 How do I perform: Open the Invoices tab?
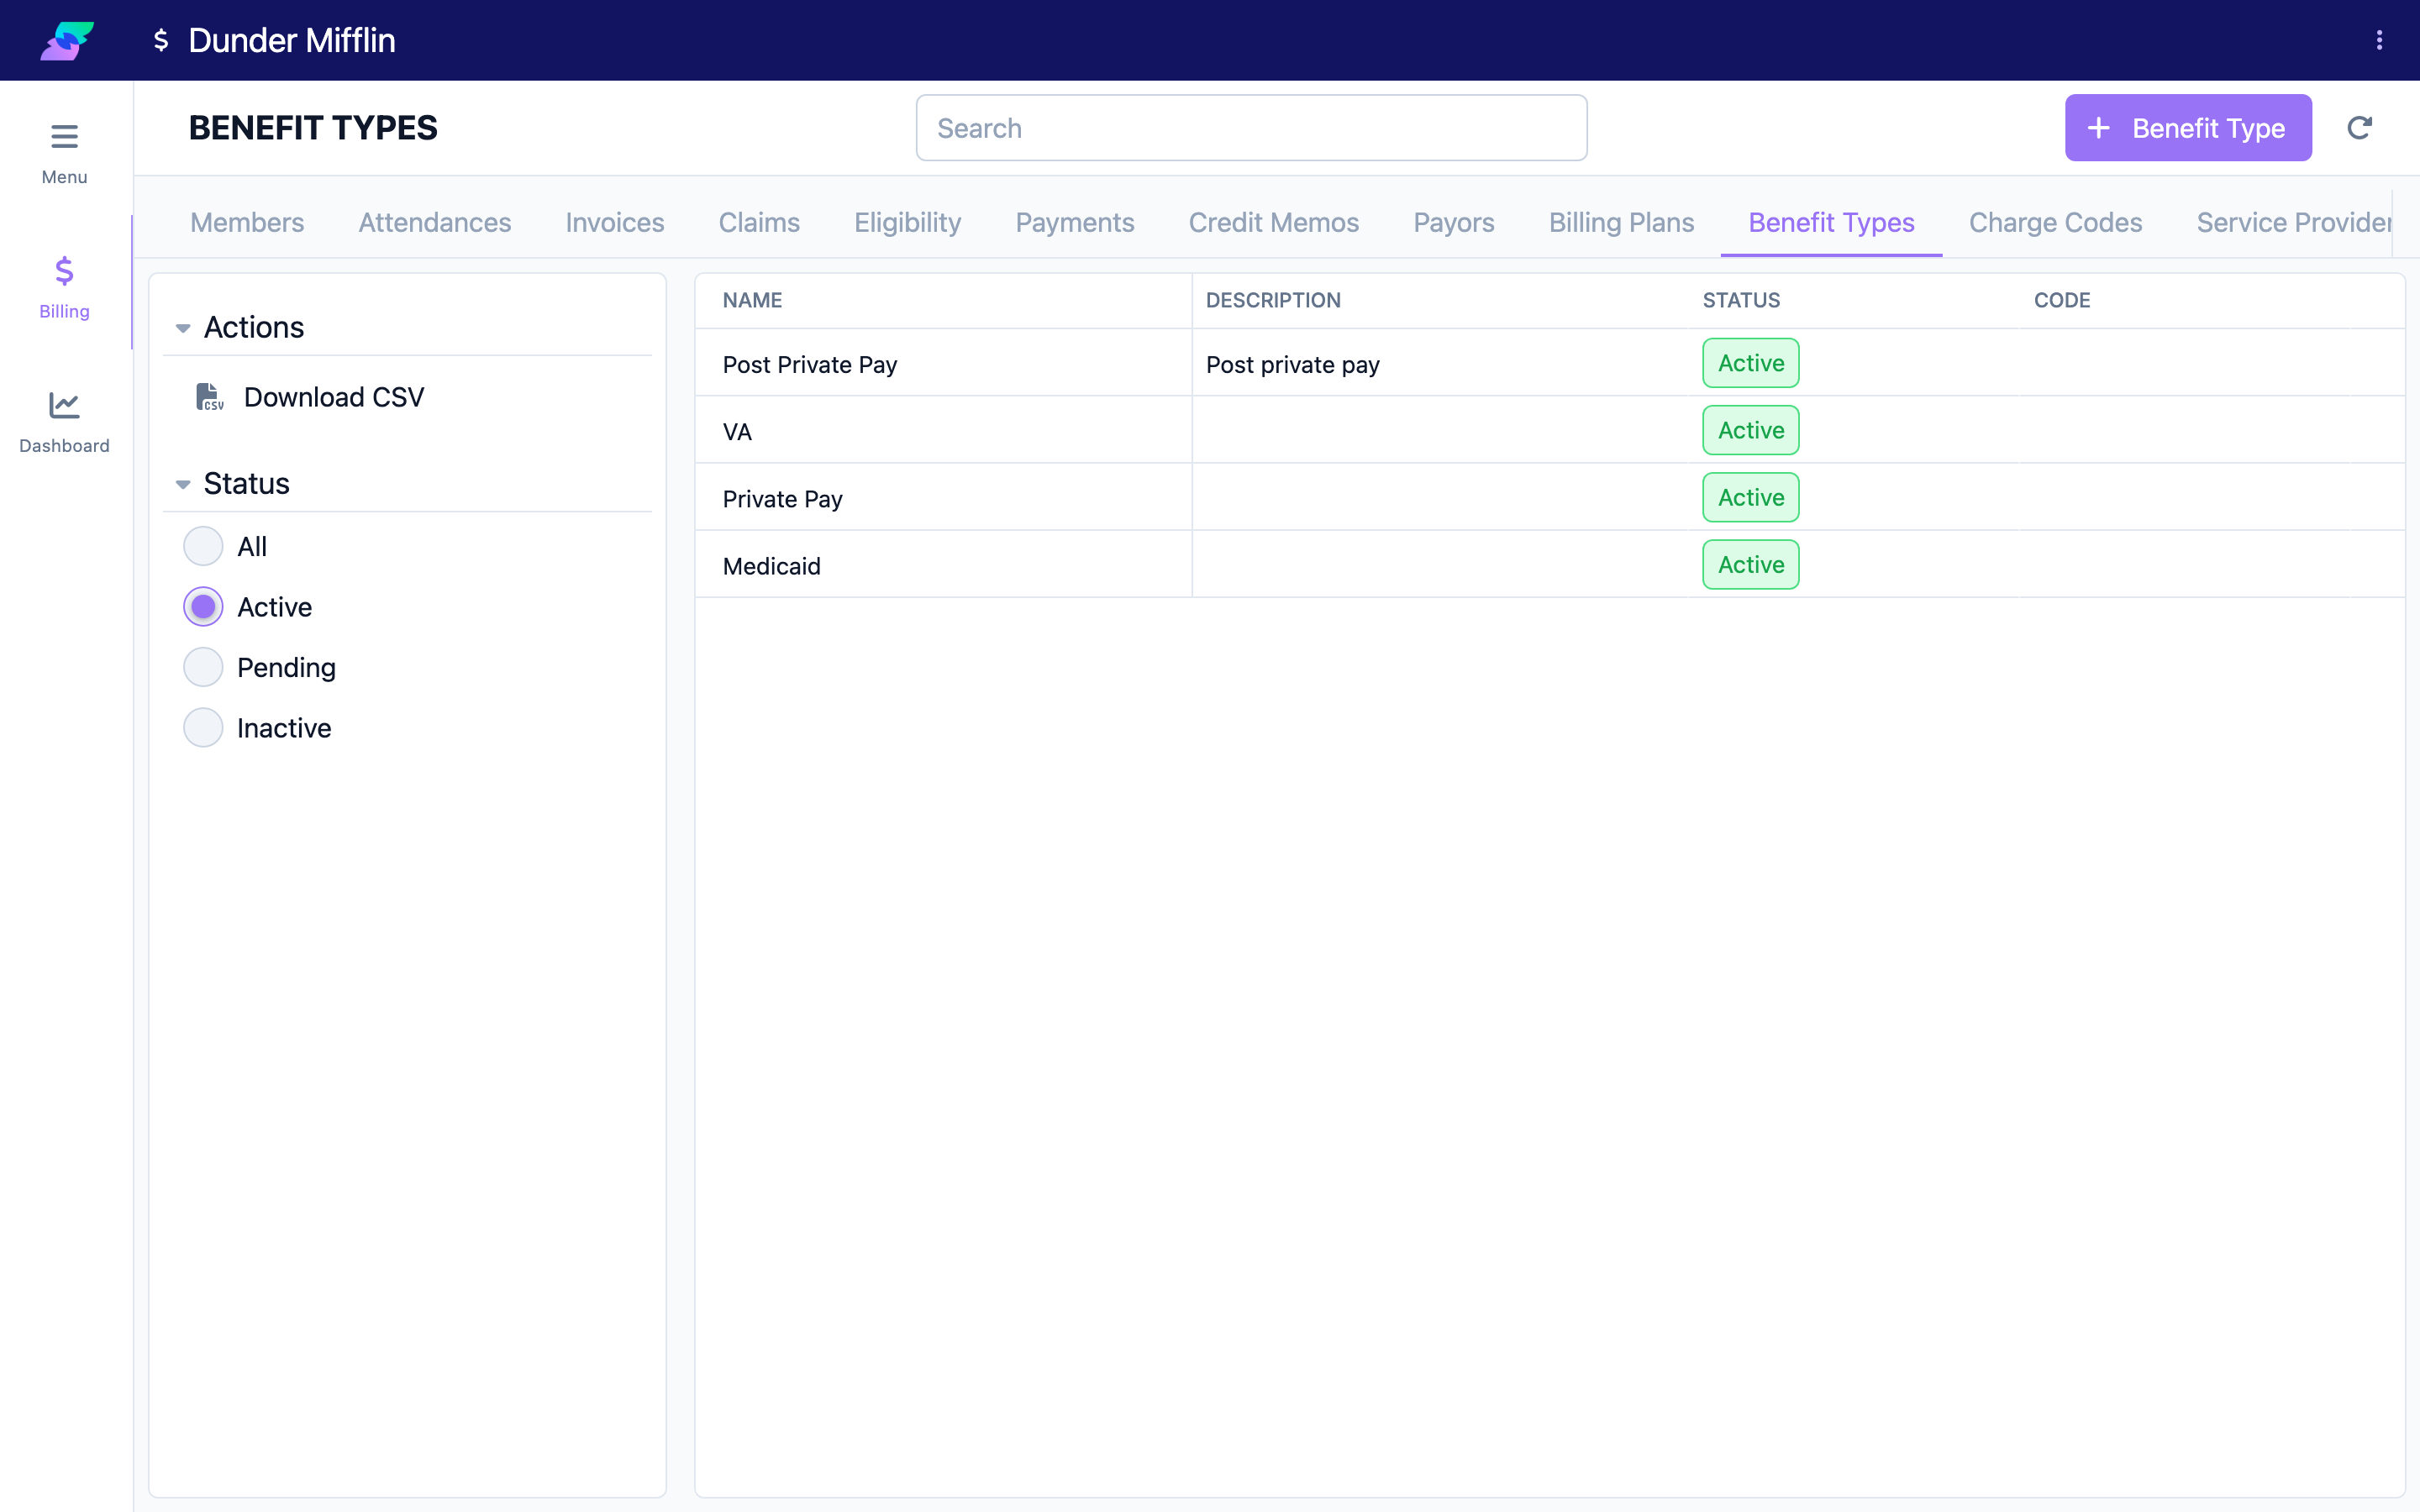click(x=615, y=222)
